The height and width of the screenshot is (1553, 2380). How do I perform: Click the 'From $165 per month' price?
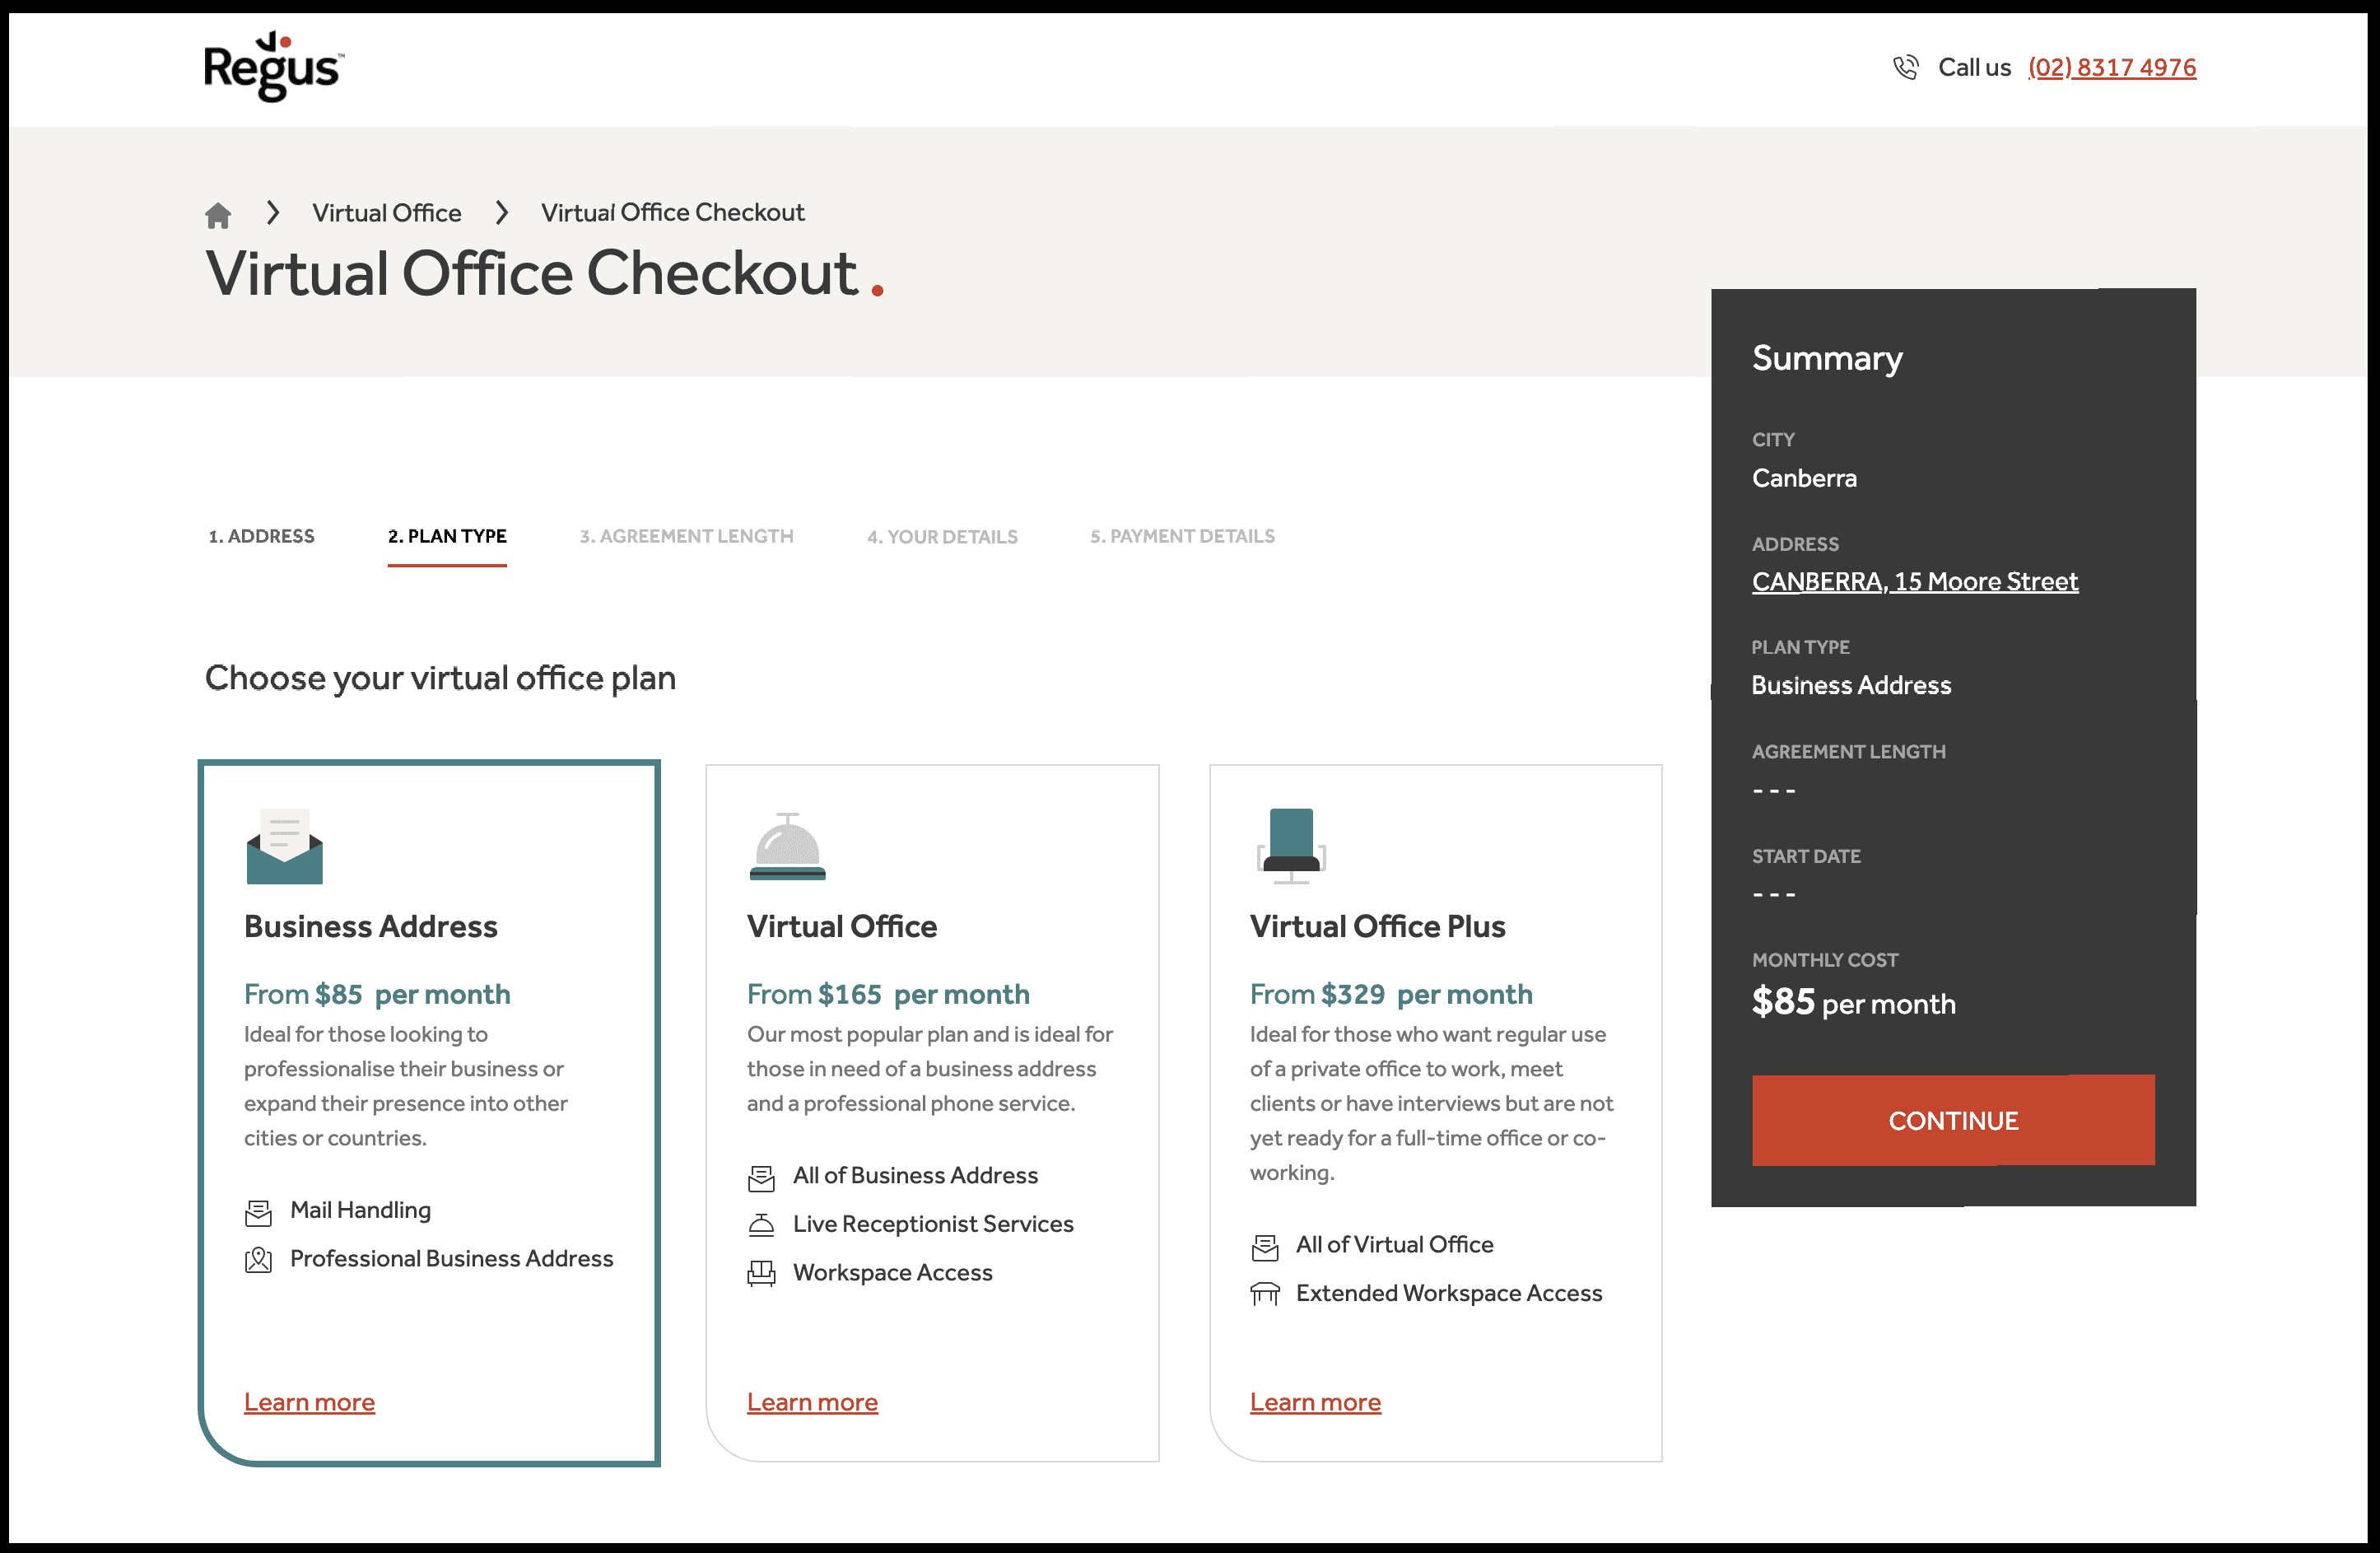[888, 994]
